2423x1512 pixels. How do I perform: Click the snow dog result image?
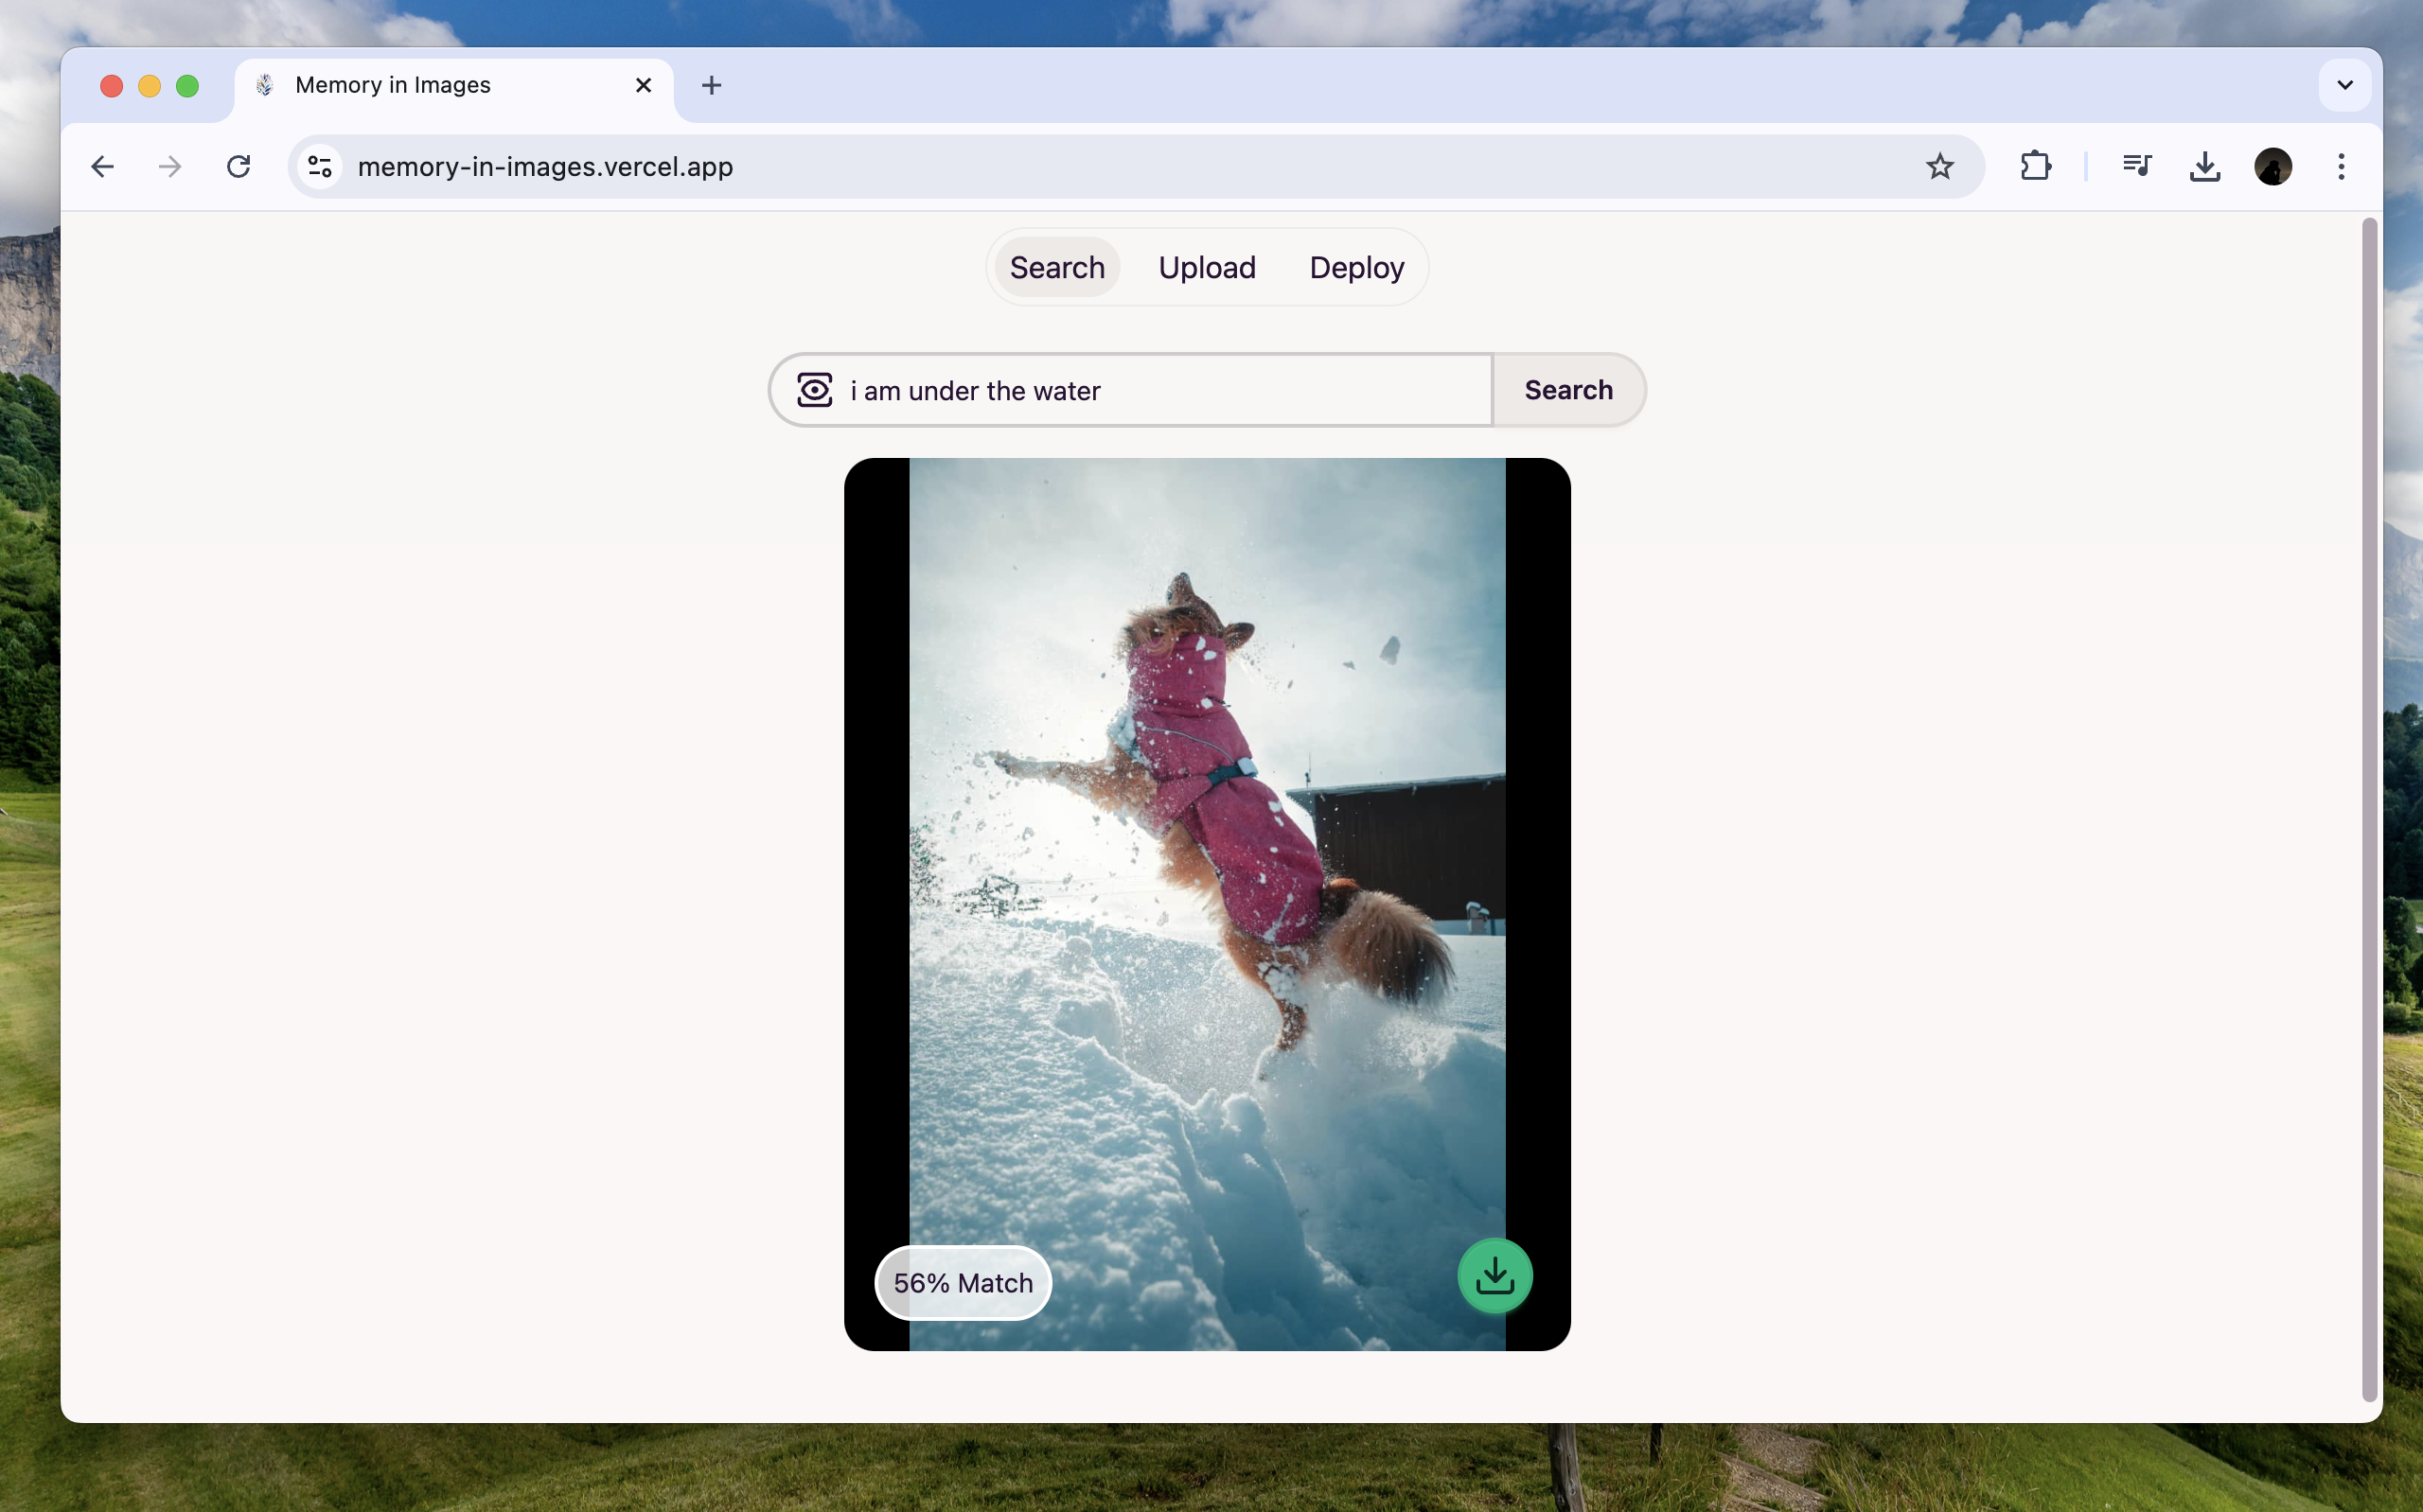click(1206, 850)
